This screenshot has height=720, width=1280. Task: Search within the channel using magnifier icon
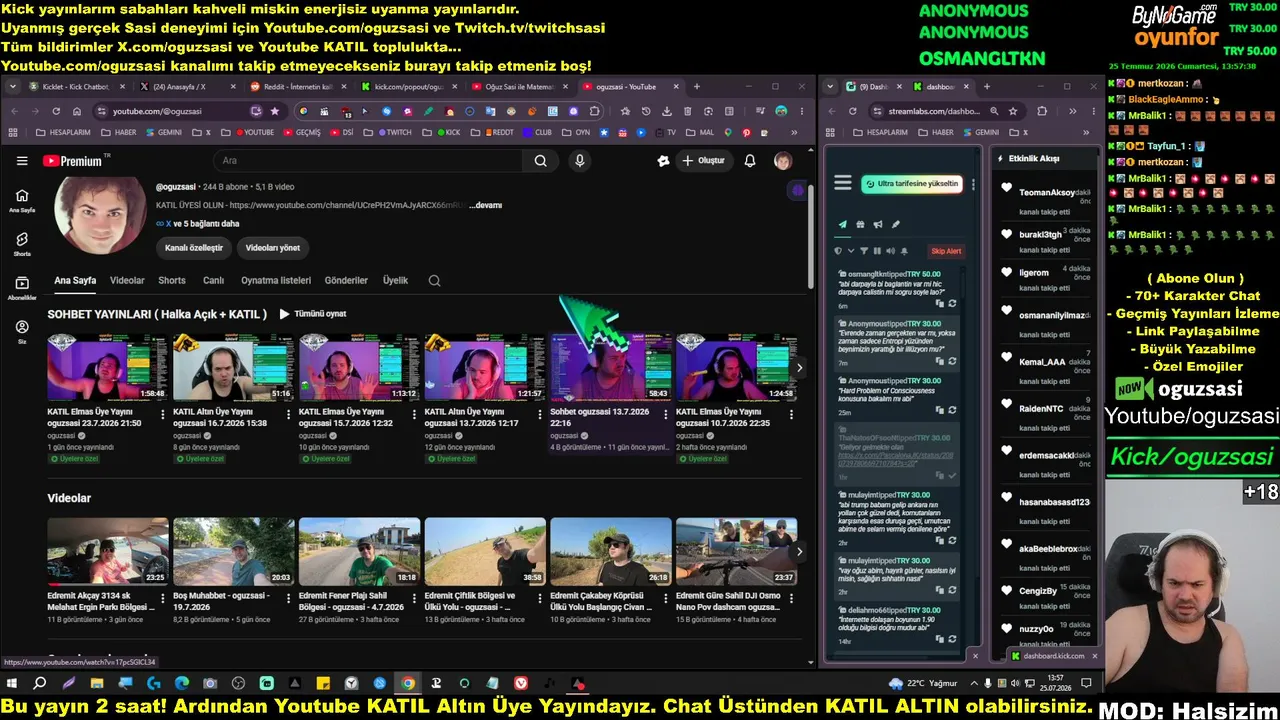pos(434,281)
